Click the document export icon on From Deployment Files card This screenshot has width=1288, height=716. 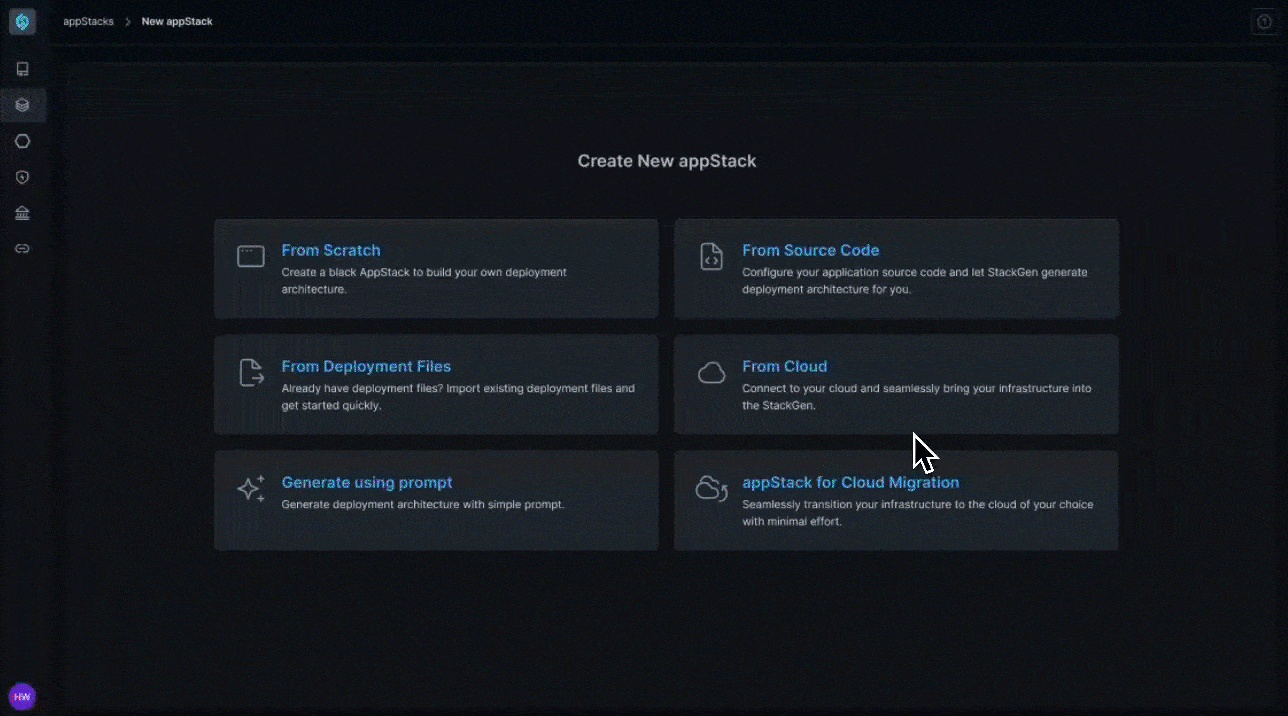click(251, 372)
